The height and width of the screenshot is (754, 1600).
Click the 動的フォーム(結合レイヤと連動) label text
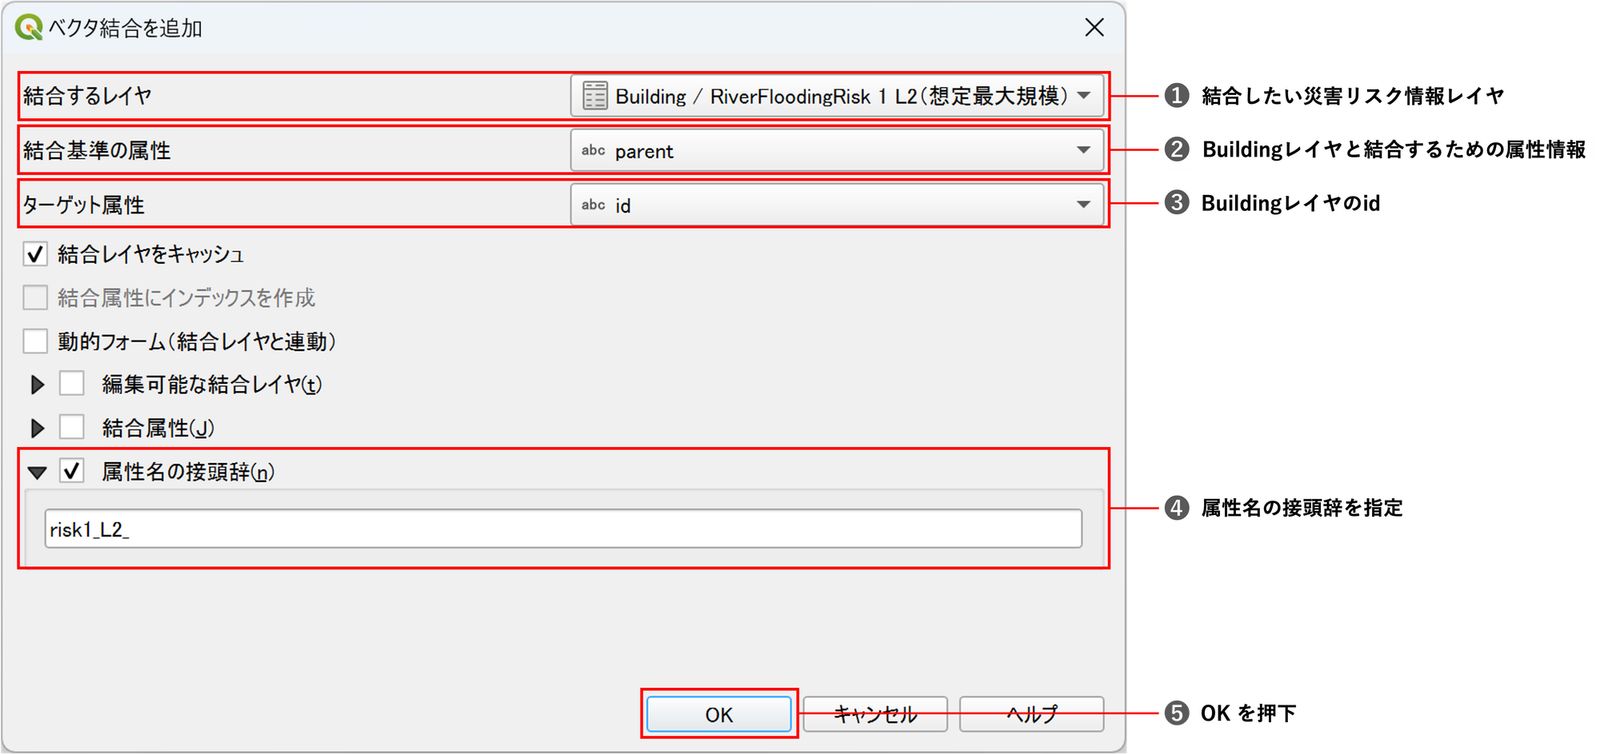[197, 342]
